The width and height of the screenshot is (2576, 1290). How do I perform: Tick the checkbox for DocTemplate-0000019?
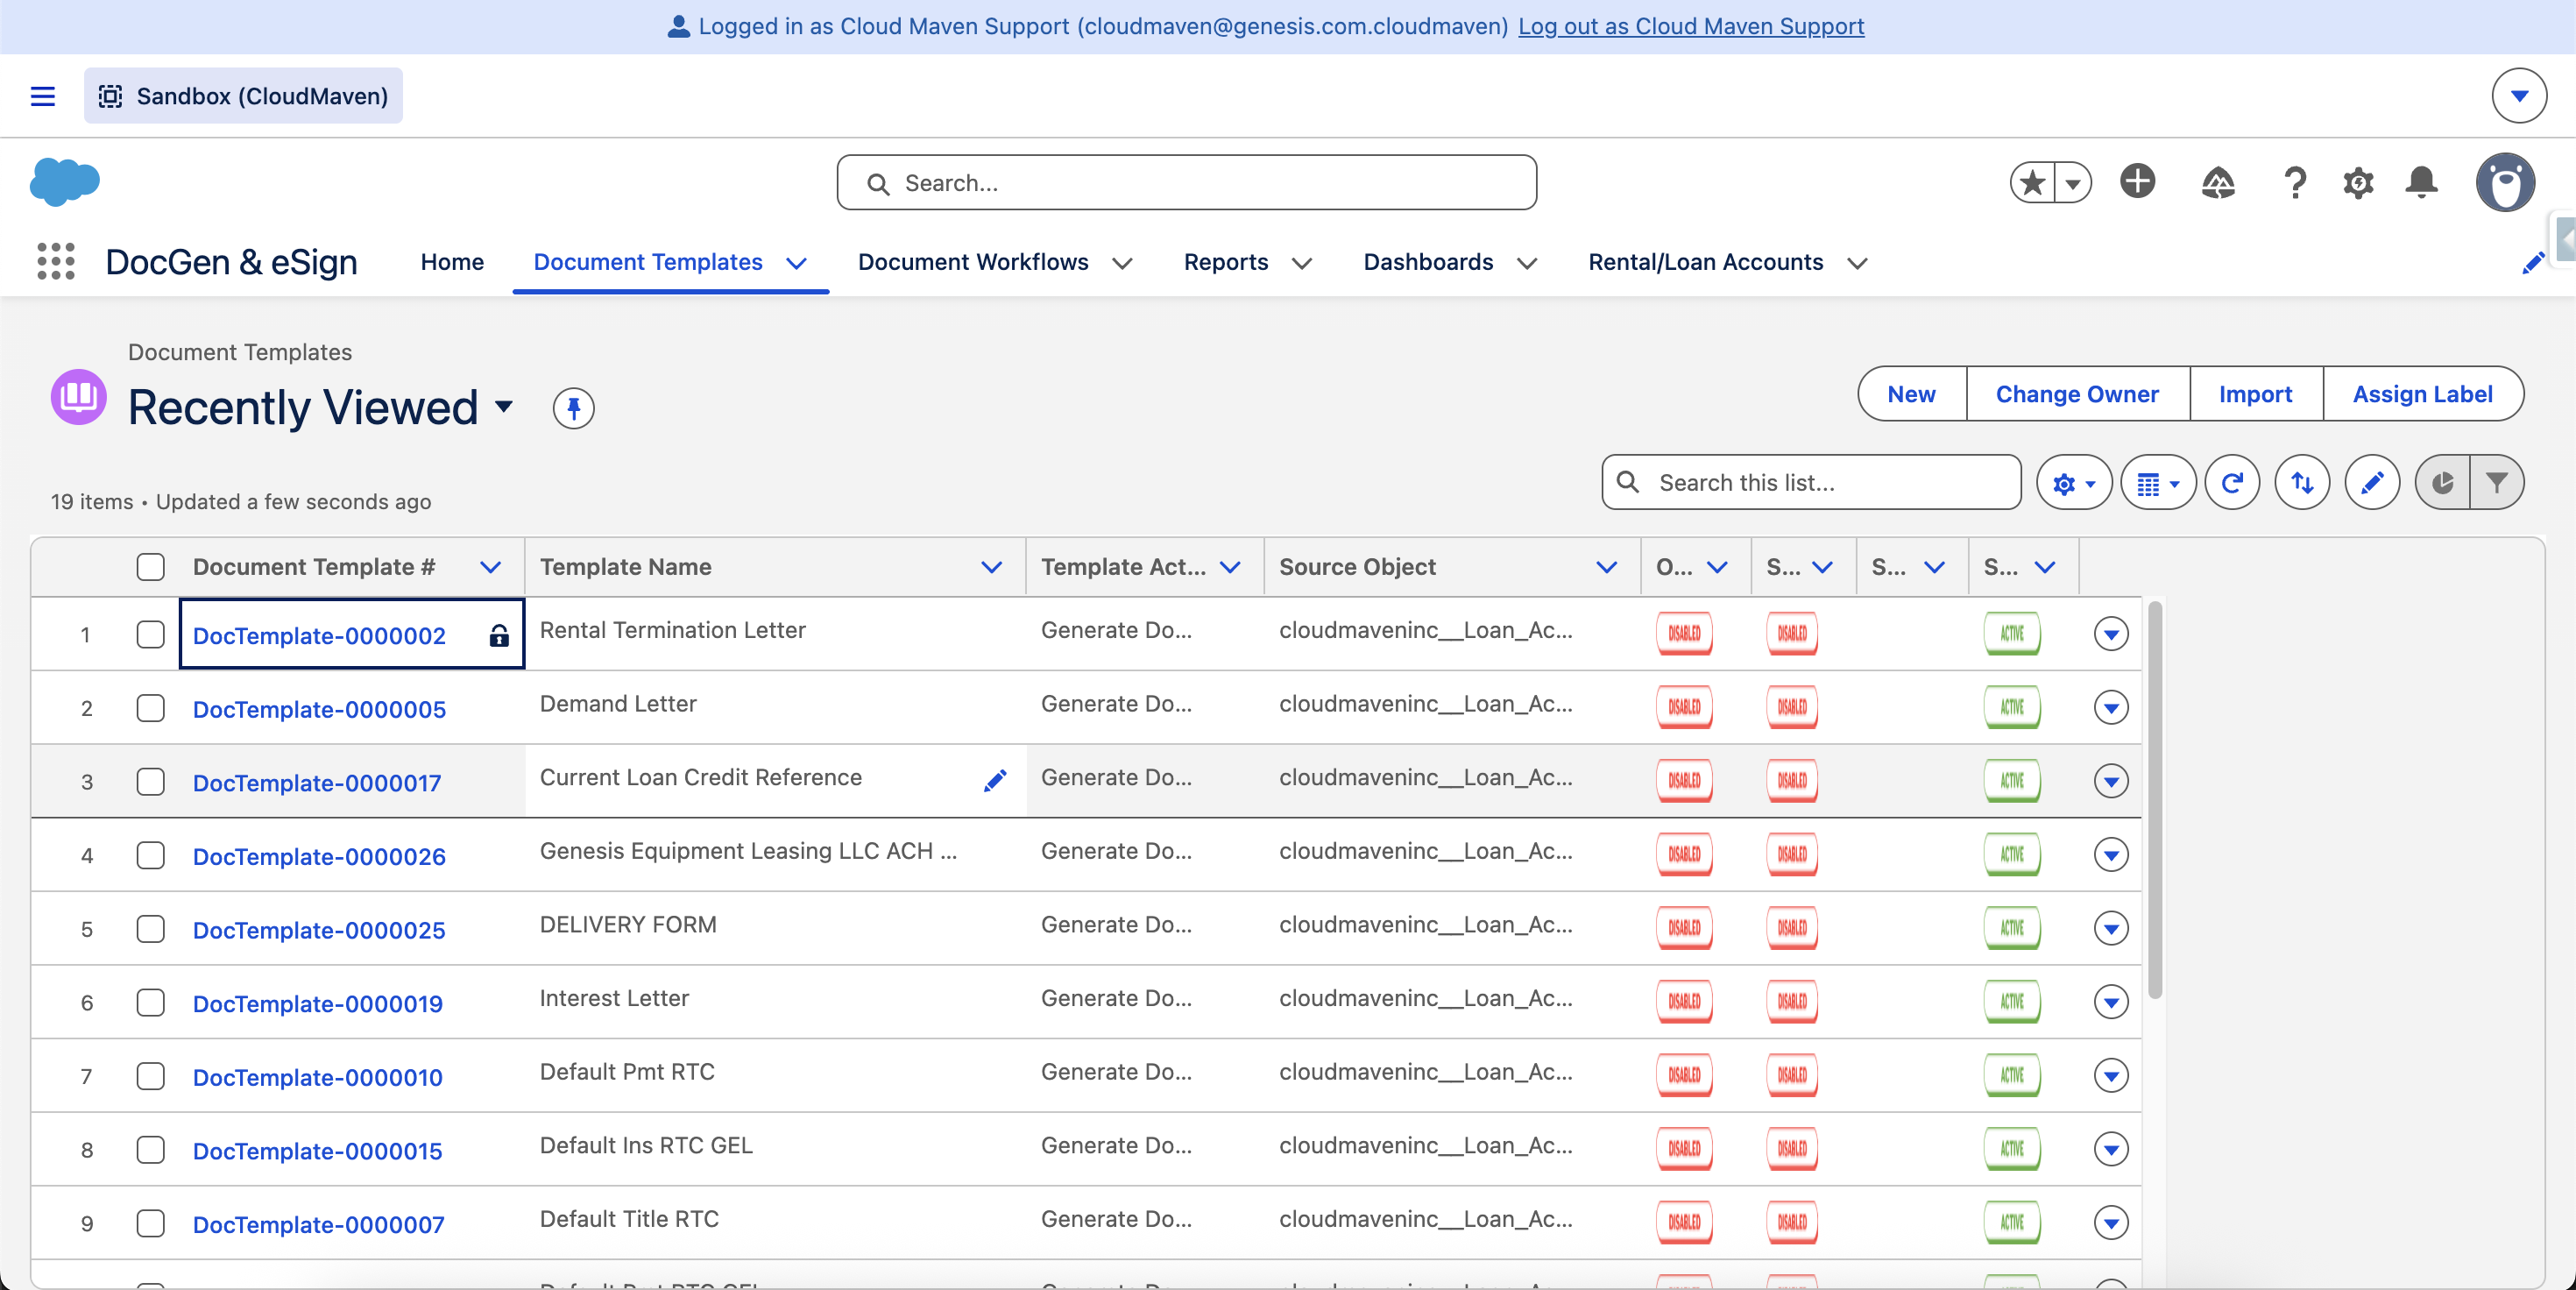151,1002
